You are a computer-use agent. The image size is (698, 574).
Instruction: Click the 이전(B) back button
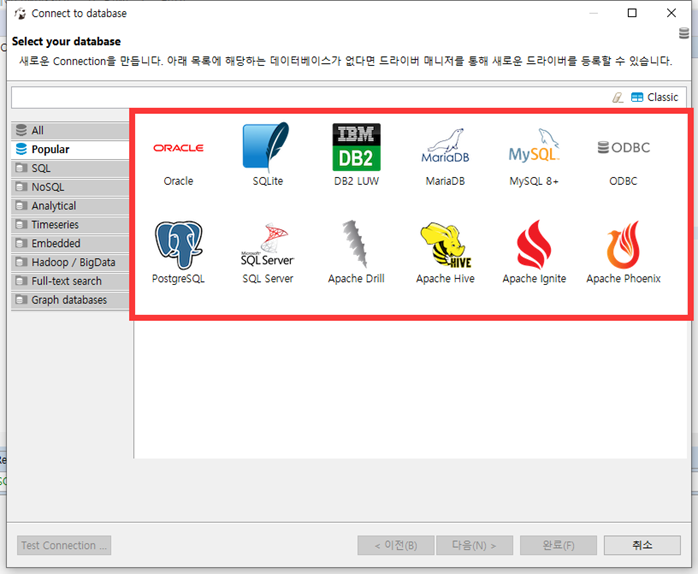tap(396, 545)
